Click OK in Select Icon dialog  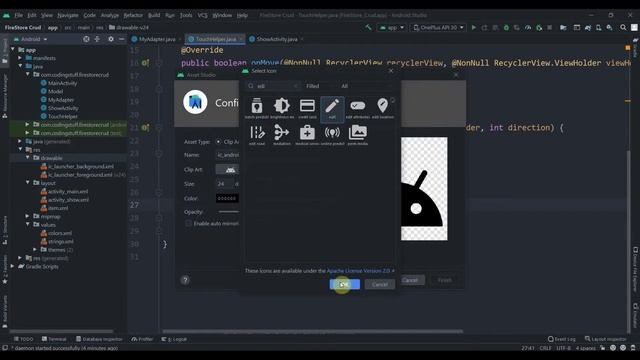click(344, 284)
